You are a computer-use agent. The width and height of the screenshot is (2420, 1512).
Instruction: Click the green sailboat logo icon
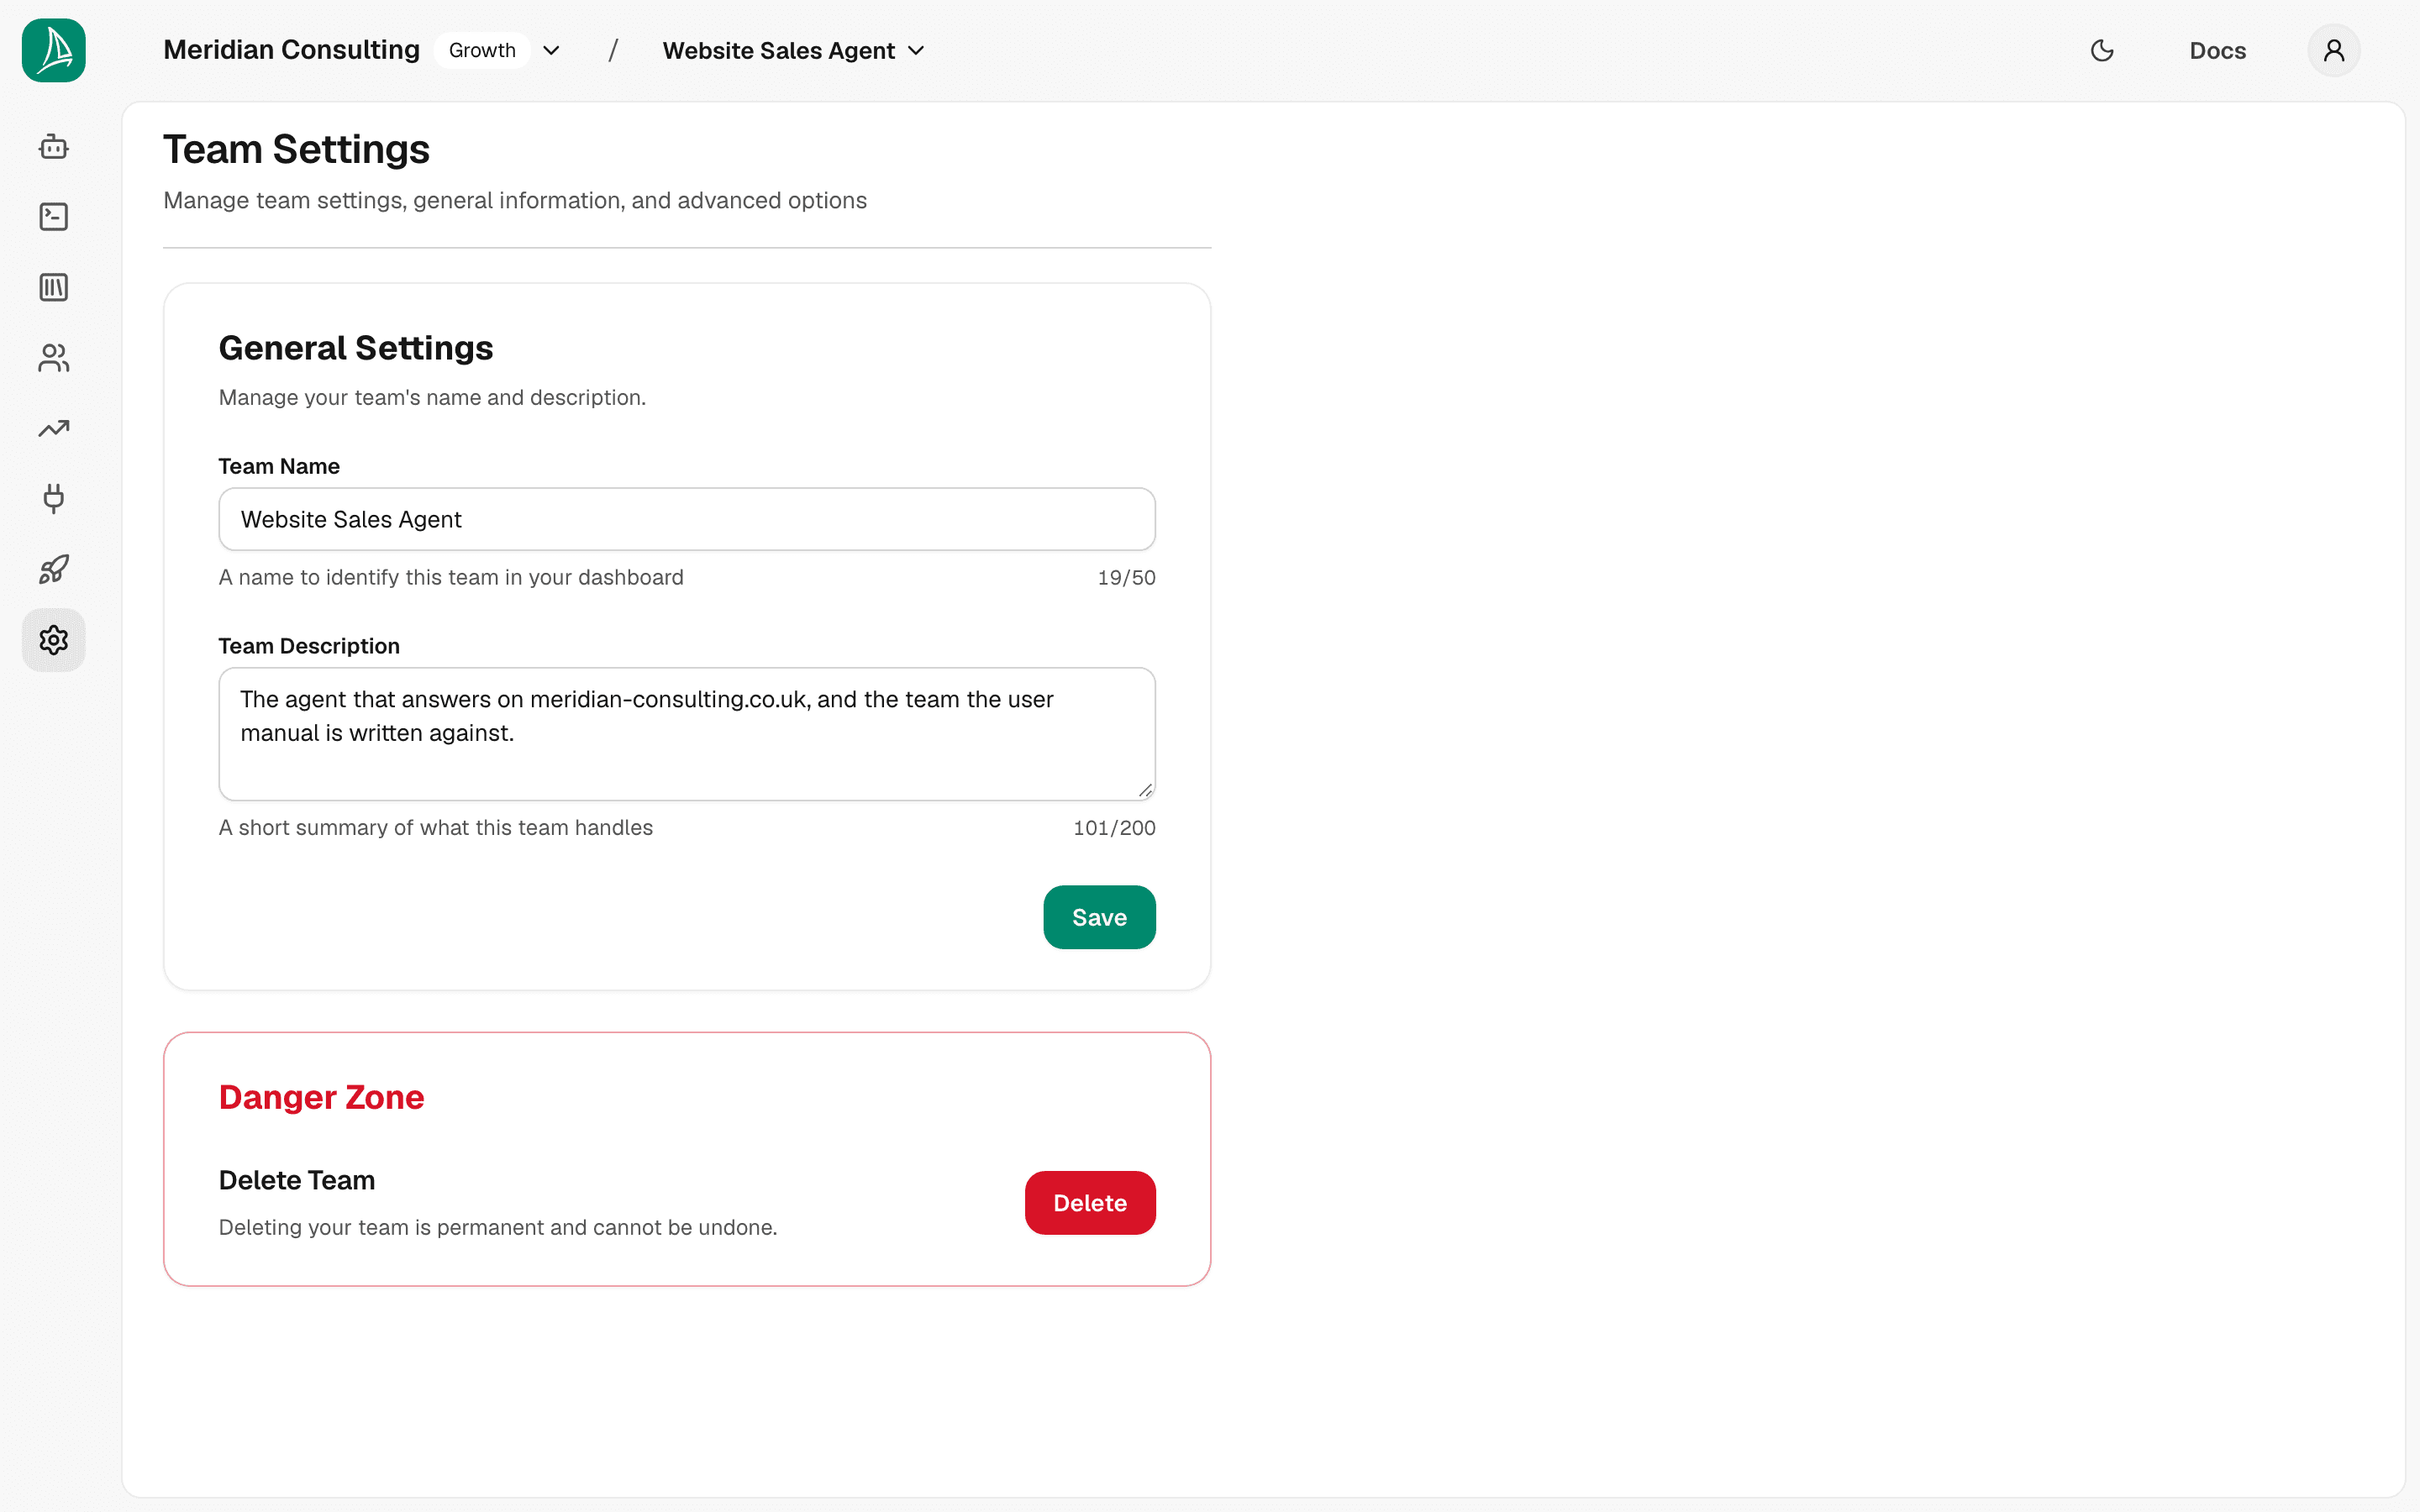click(54, 50)
